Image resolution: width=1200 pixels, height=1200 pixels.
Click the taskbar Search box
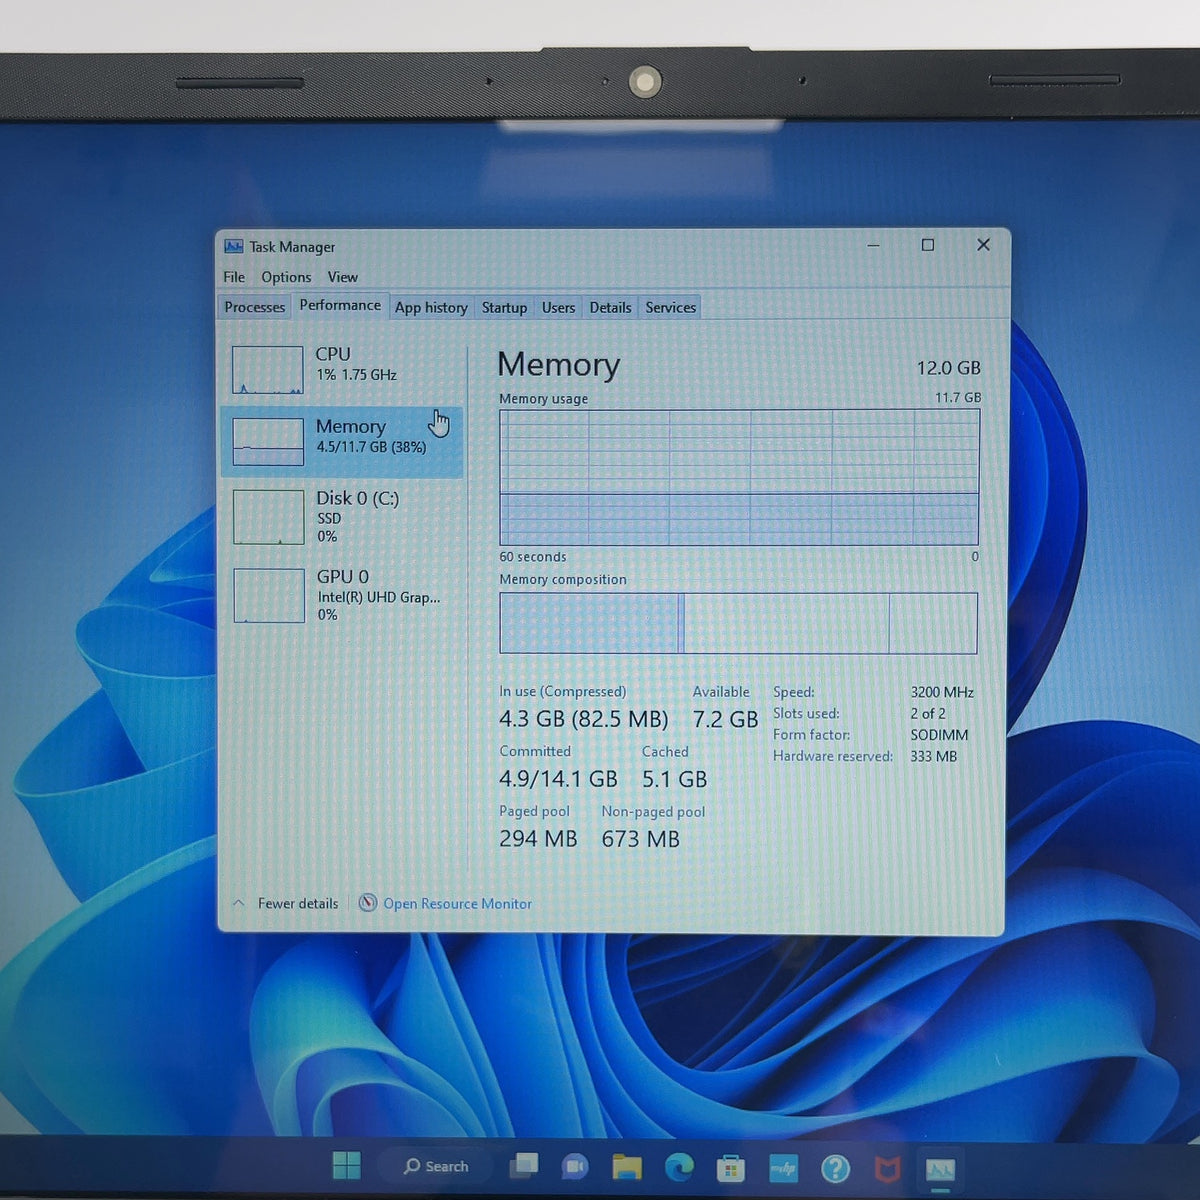(x=436, y=1166)
